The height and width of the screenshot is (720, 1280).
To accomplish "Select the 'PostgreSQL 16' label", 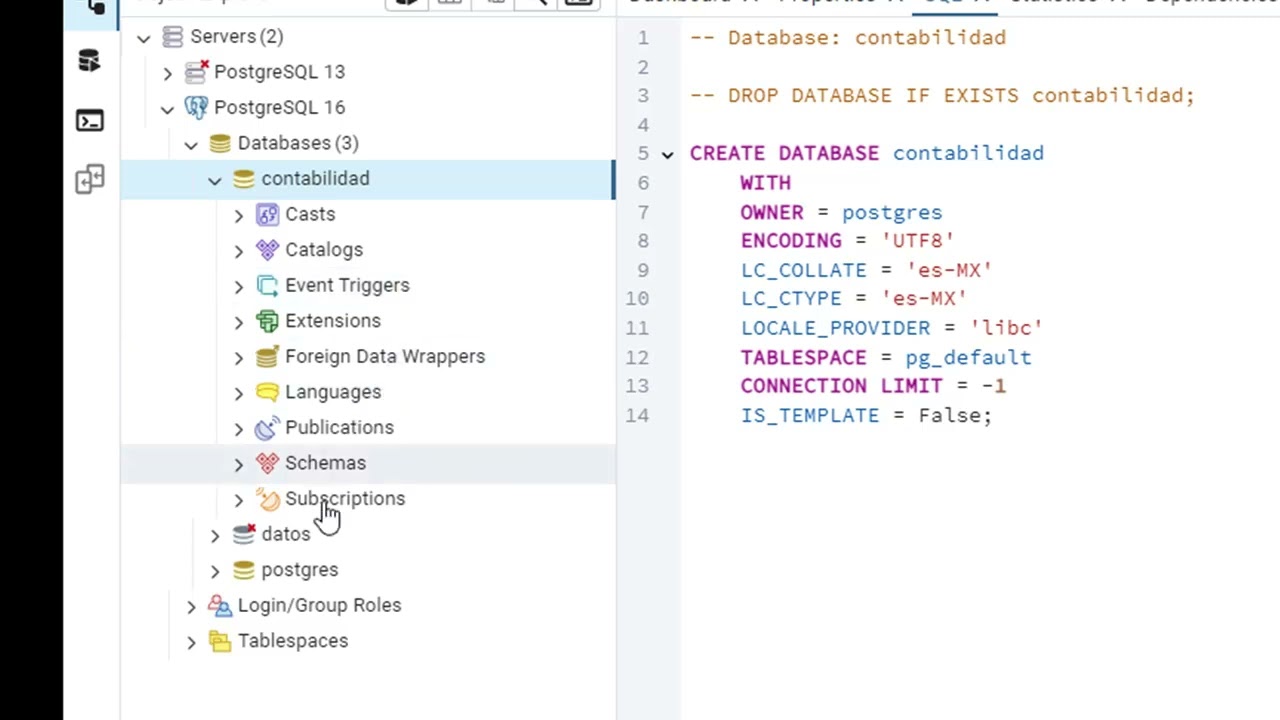I will [x=279, y=107].
